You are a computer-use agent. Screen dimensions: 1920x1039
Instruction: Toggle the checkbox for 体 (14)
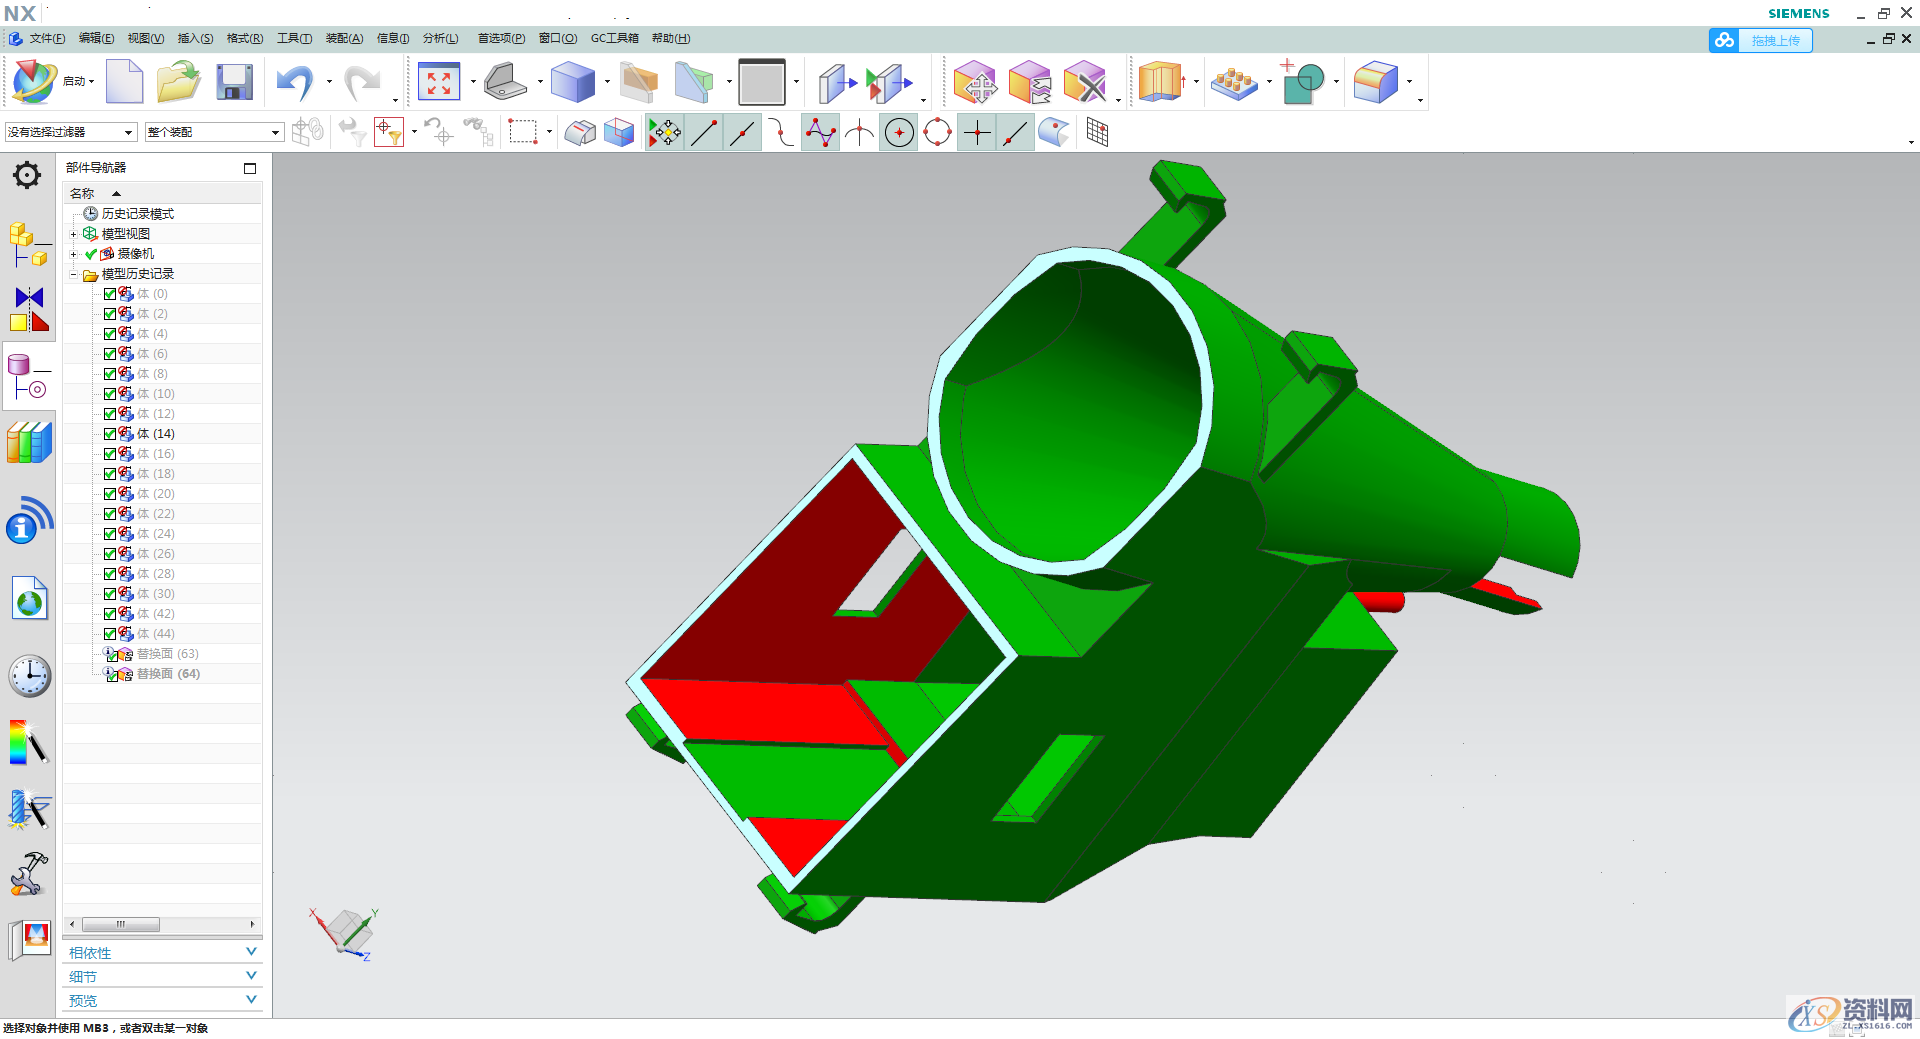(110, 434)
